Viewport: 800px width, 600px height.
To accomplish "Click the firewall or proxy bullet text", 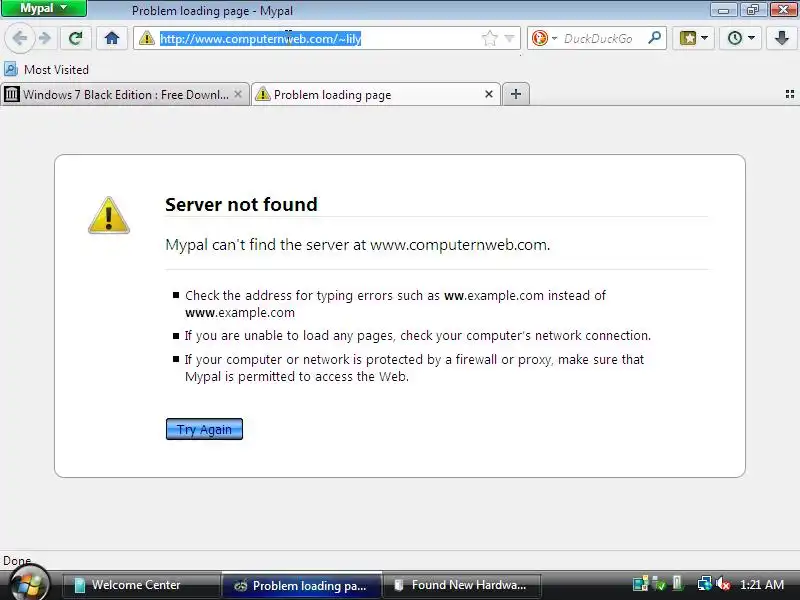I will tap(414, 368).
